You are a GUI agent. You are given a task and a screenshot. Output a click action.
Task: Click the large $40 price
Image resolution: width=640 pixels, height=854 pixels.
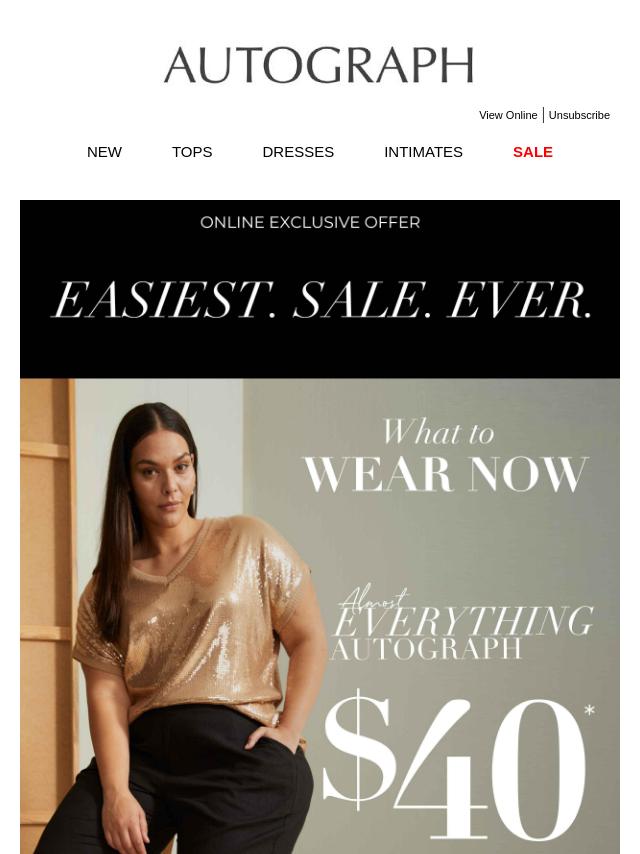[x=453, y=768]
